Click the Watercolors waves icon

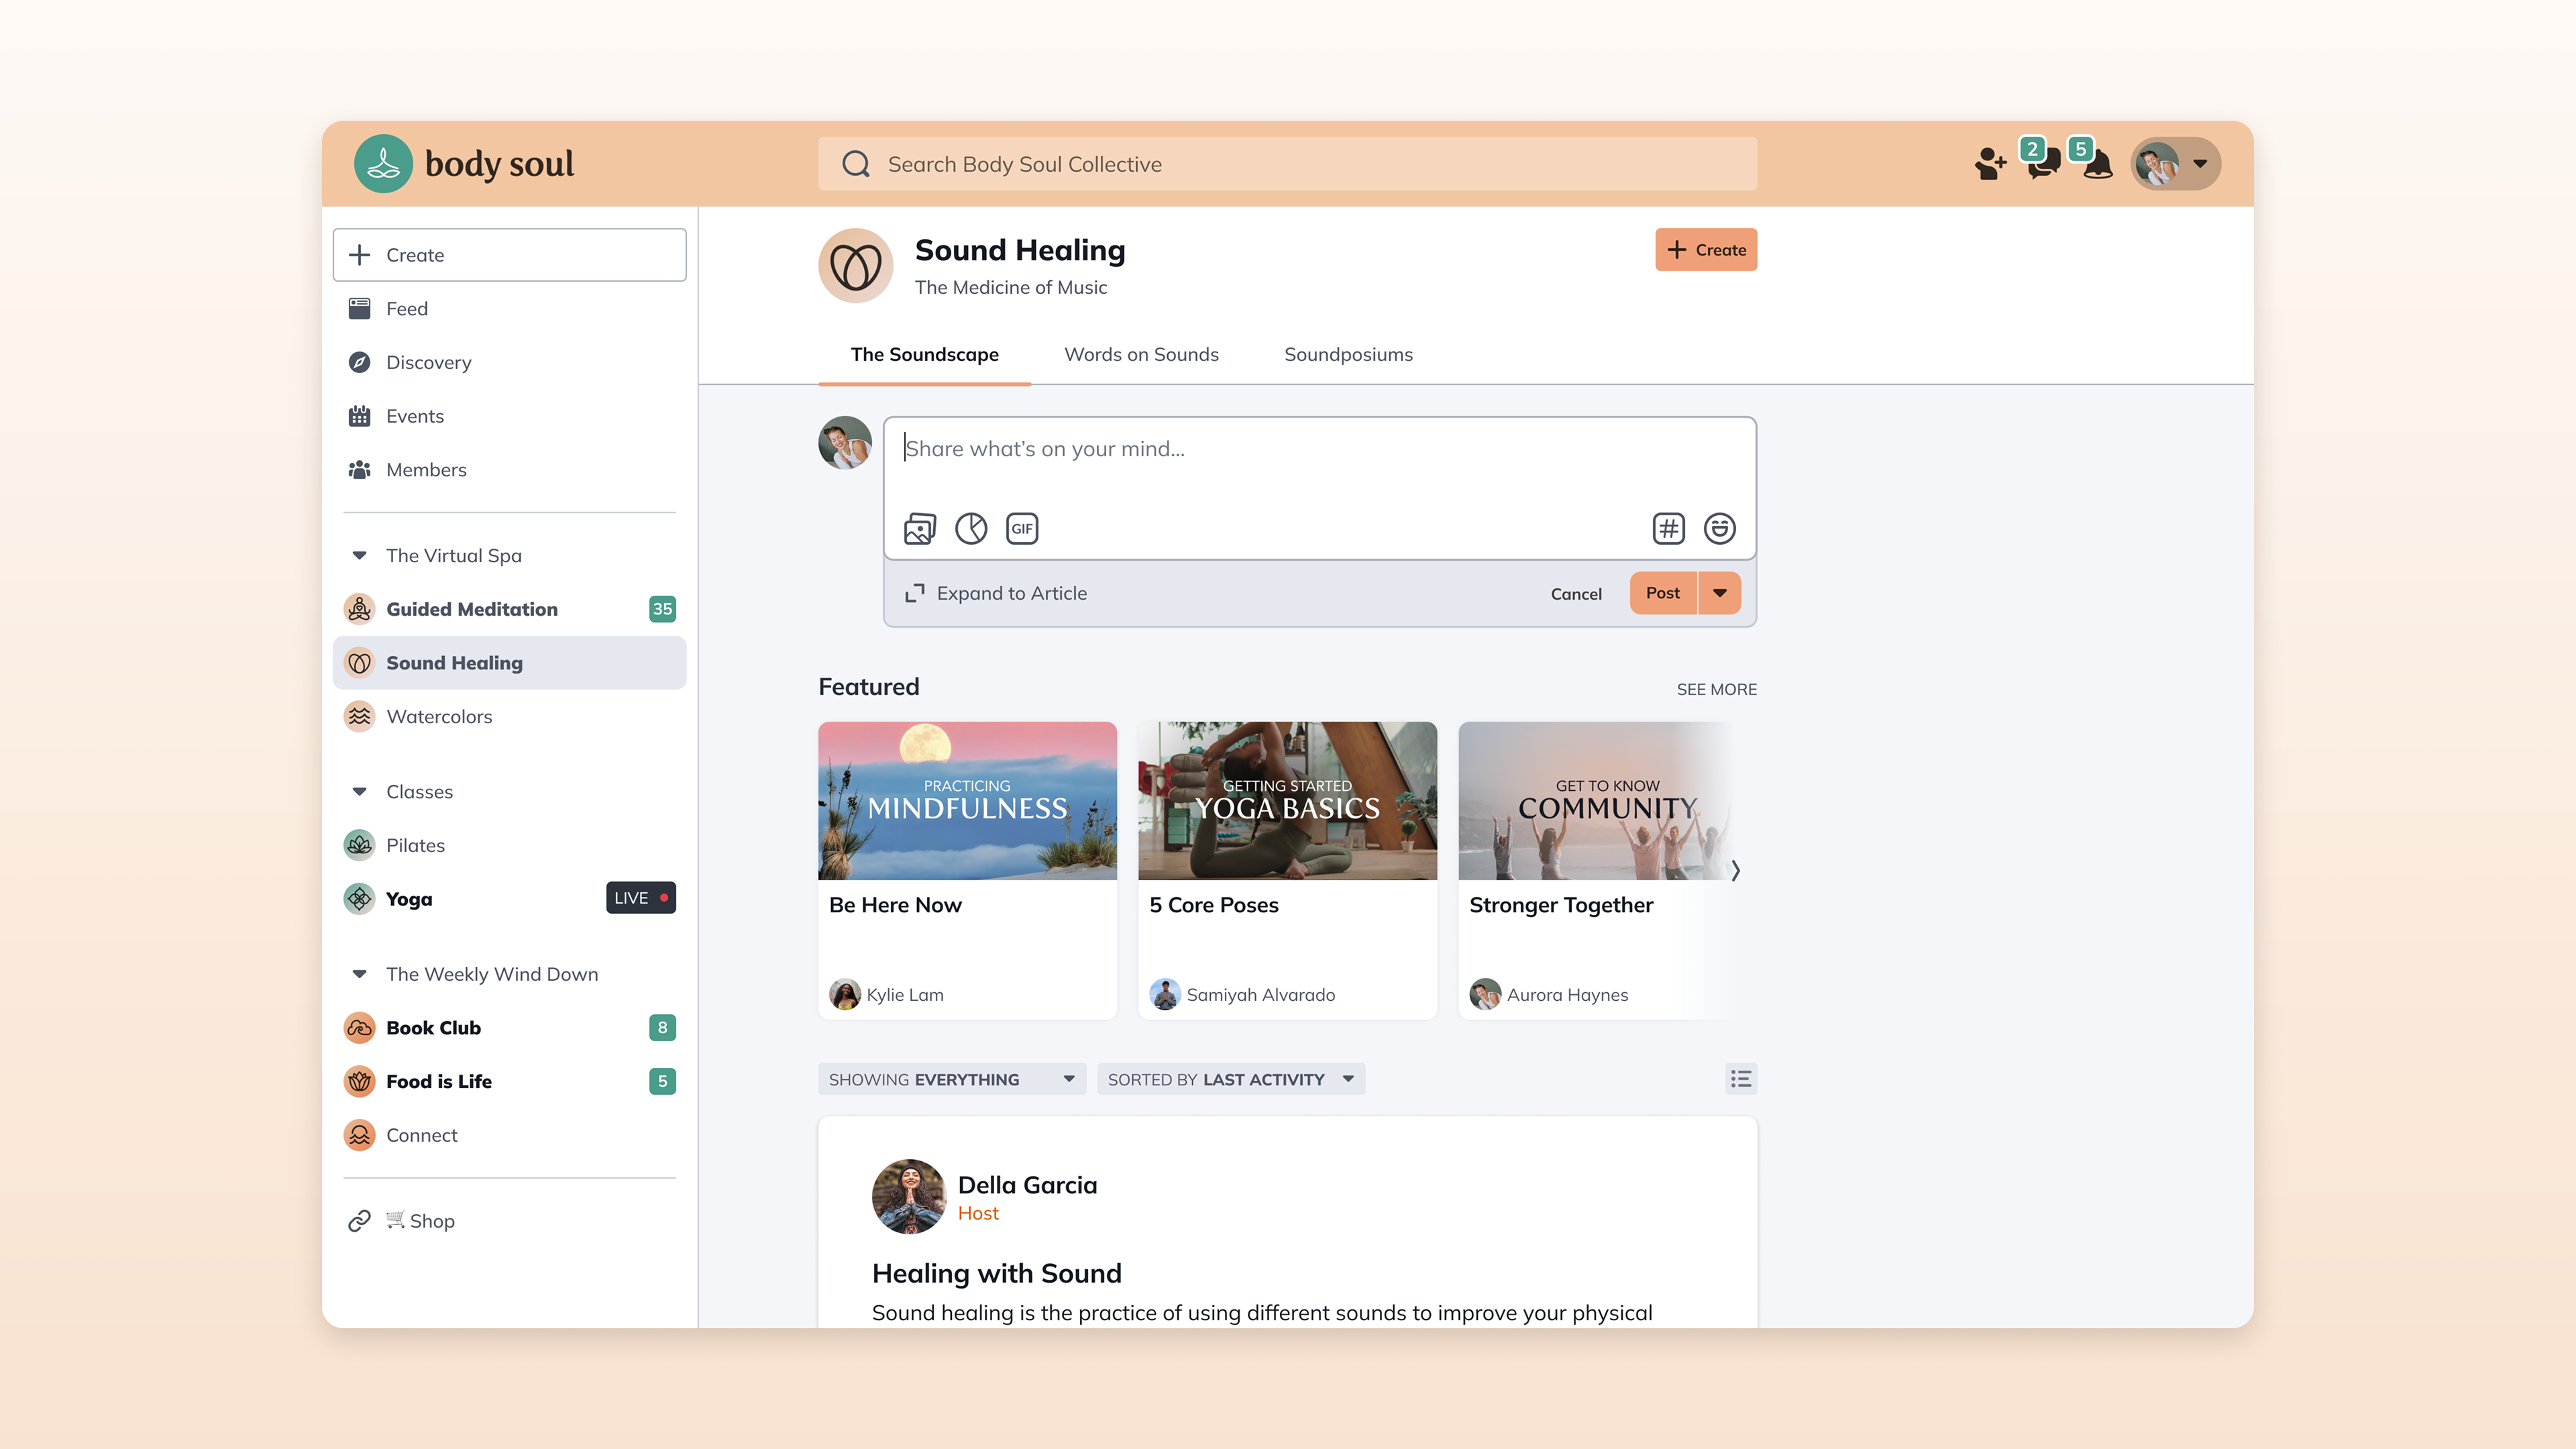[359, 716]
